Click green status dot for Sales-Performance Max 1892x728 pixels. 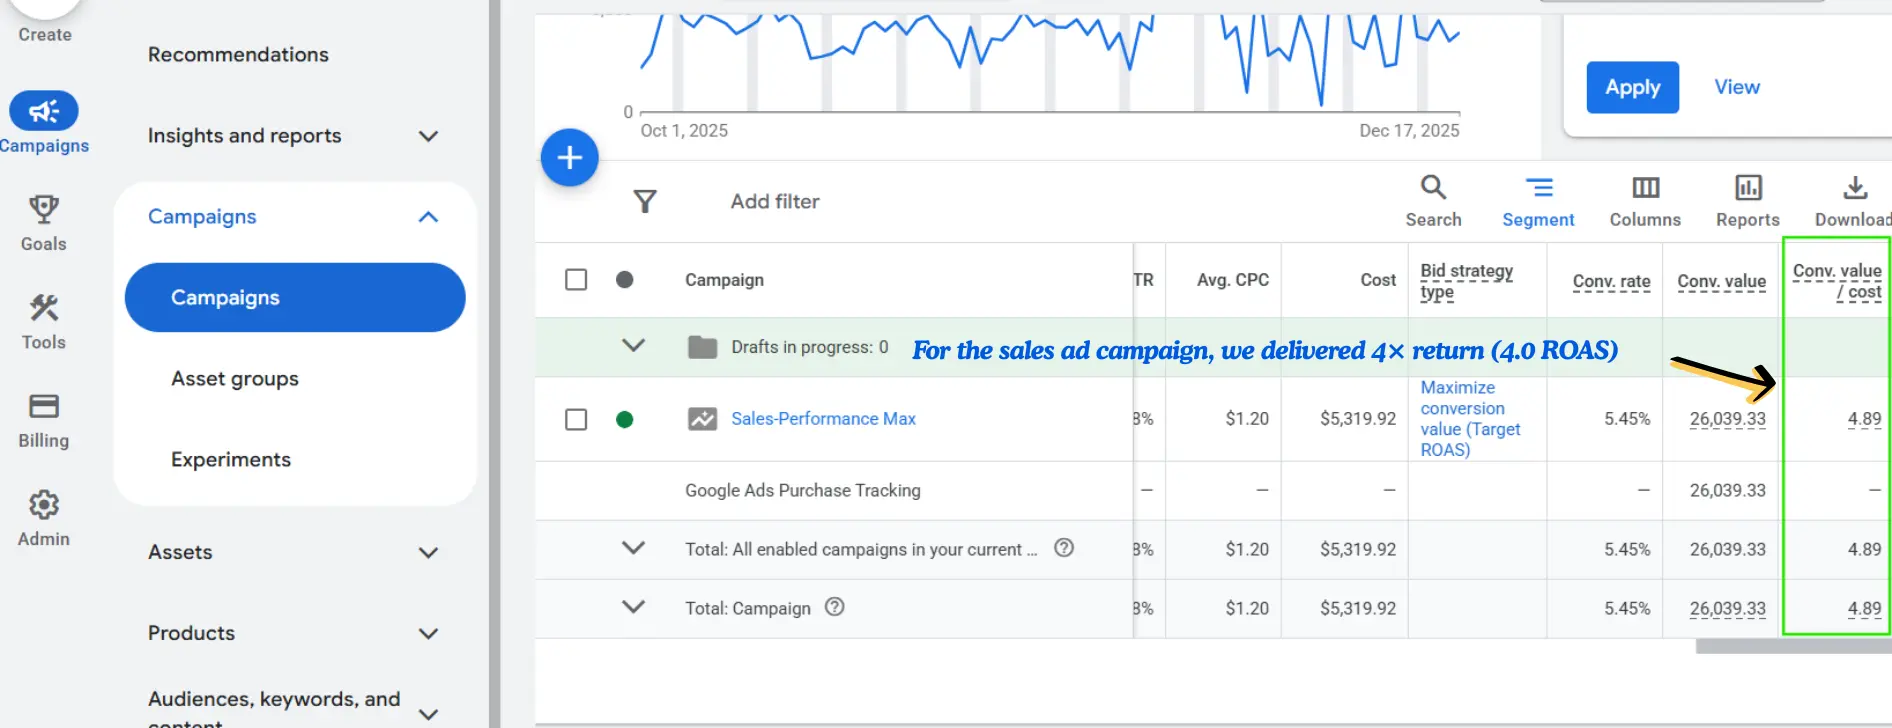(625, 419)
